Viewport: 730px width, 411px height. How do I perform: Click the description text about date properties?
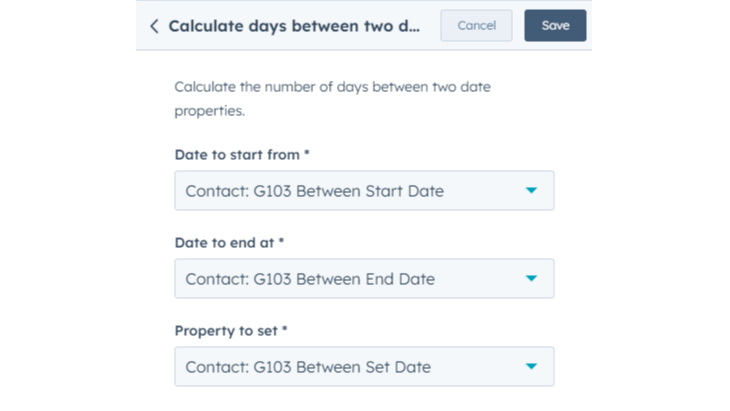[332, 99]
